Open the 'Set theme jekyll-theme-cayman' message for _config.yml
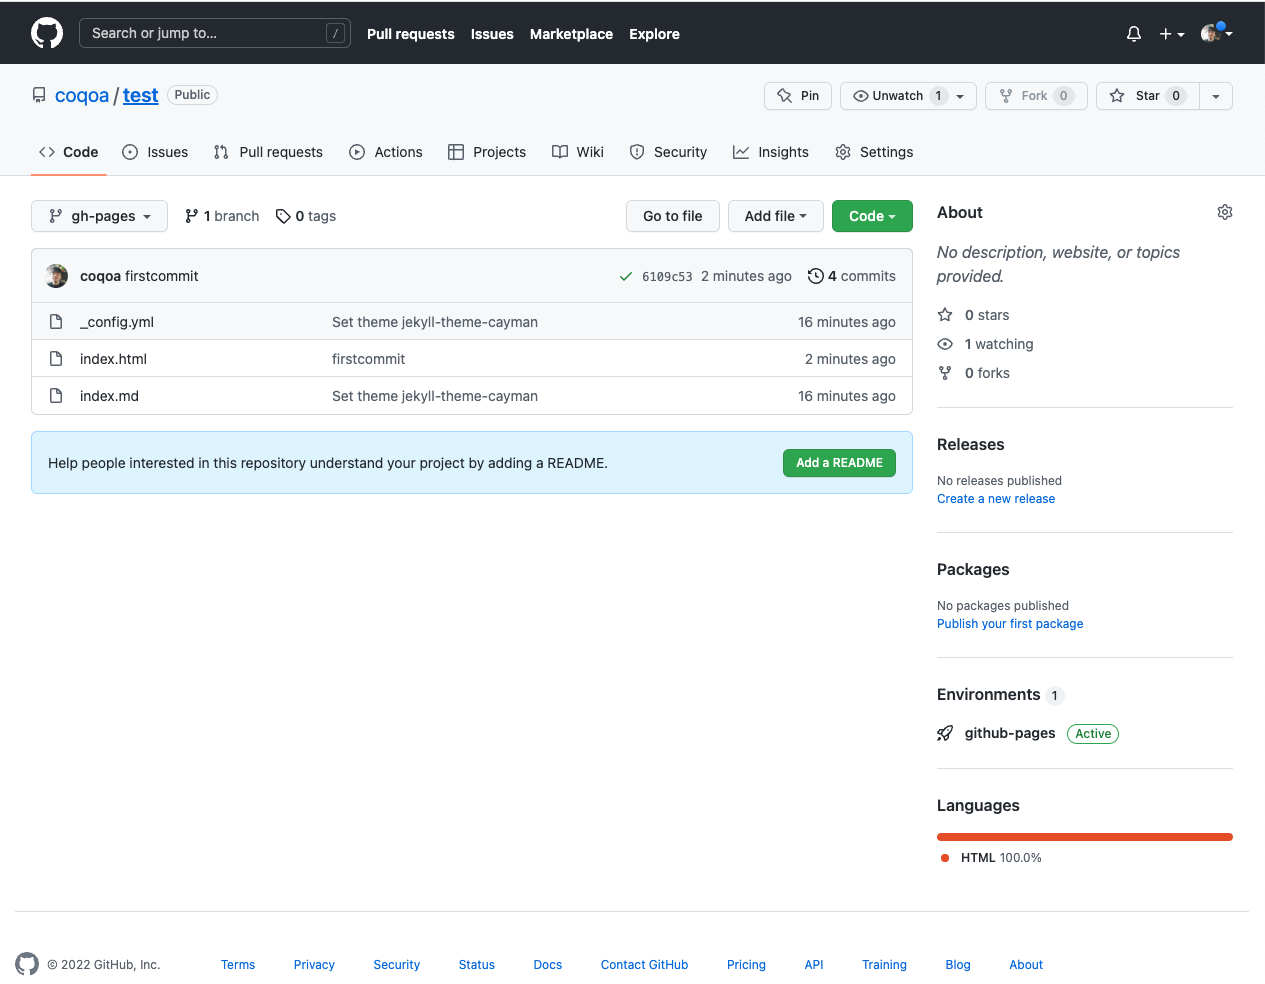Image resolution: width=1265 pixels, height=984 pixels. tap(435, 322)
